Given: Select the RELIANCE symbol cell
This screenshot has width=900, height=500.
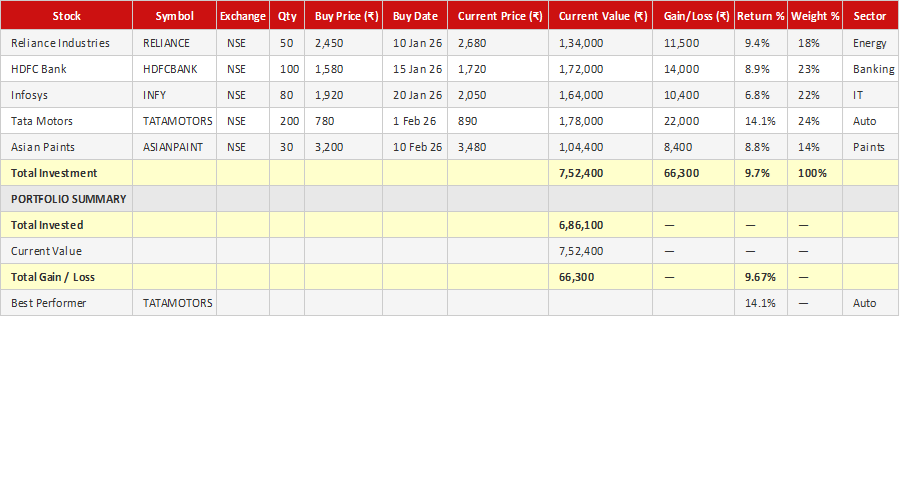Looking at the screenshot, I should 174,43.
